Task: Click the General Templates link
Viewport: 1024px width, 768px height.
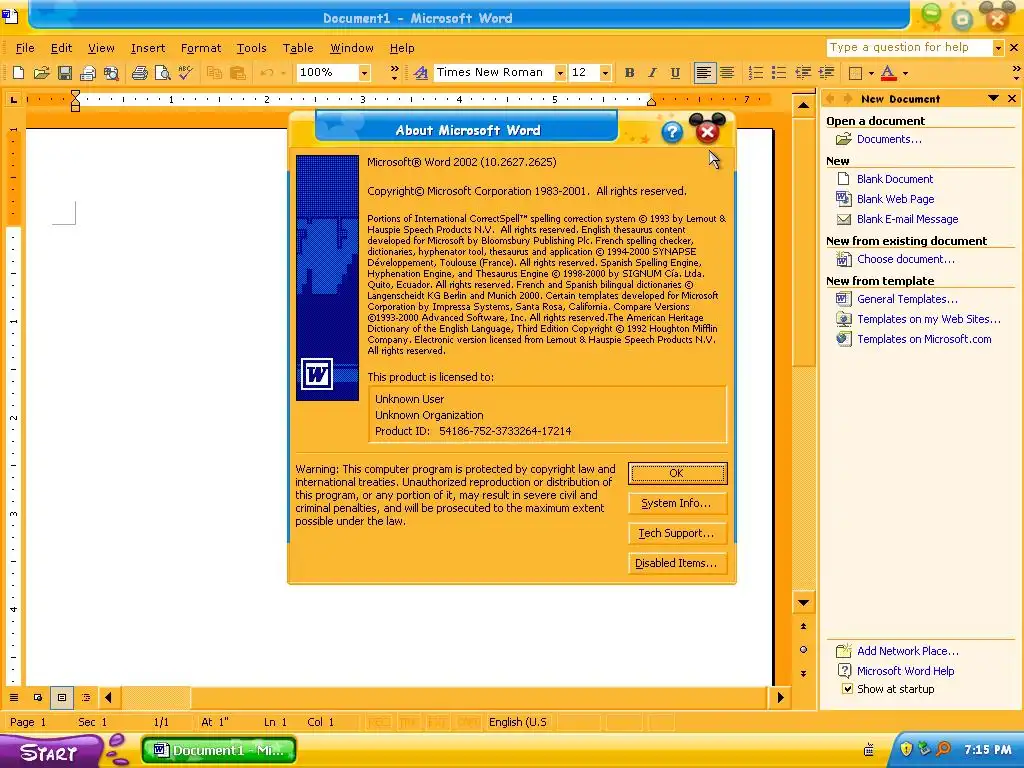Action: (x=907, y=299)
